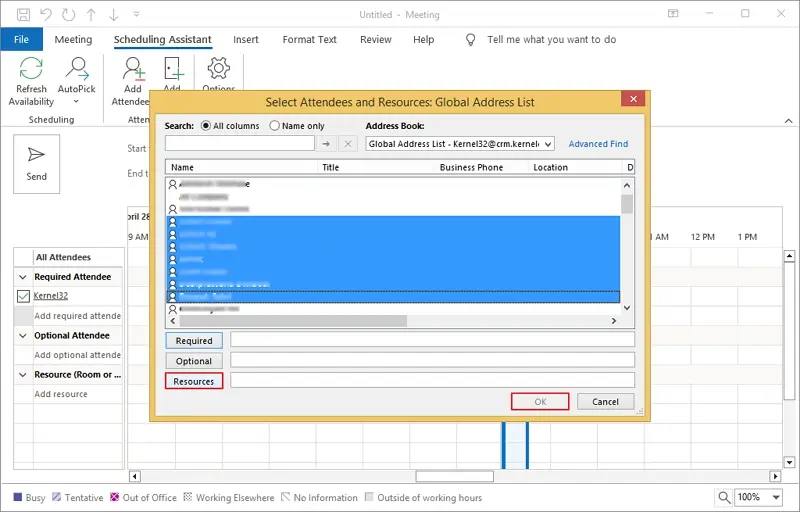
Task: Confirm with the OK button
Action: point(540,402)
